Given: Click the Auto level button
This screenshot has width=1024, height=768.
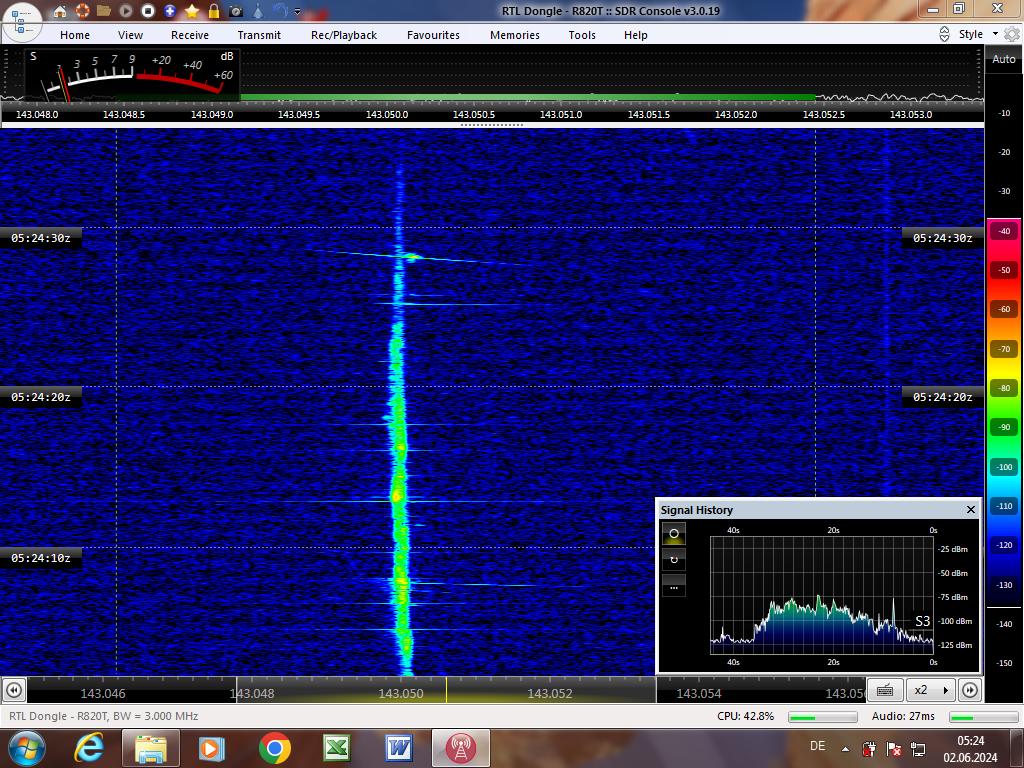Looking at the screenshot, I should coord(1004,59).
